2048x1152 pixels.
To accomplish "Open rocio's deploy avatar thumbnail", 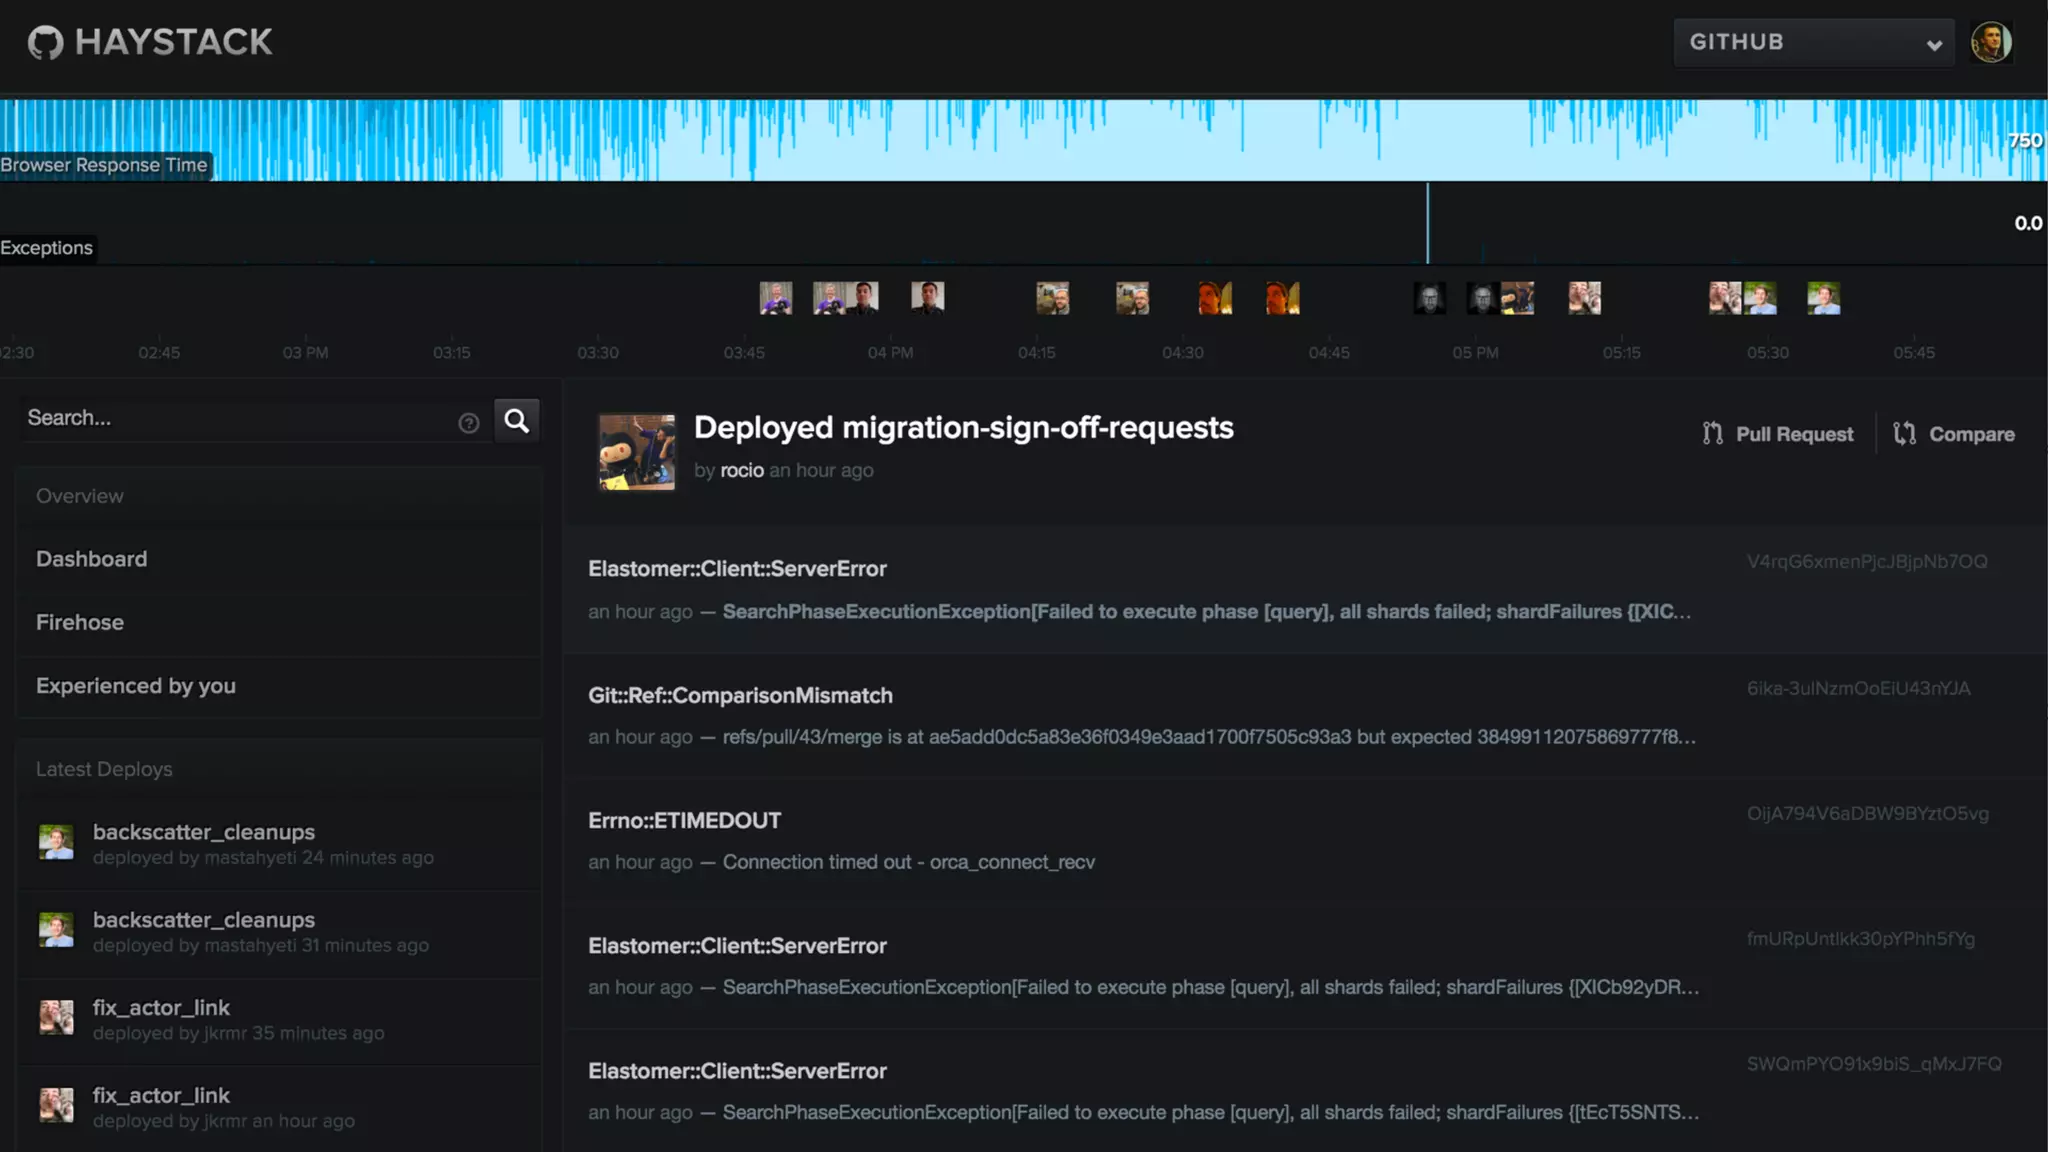I will [x=637, y=452].
